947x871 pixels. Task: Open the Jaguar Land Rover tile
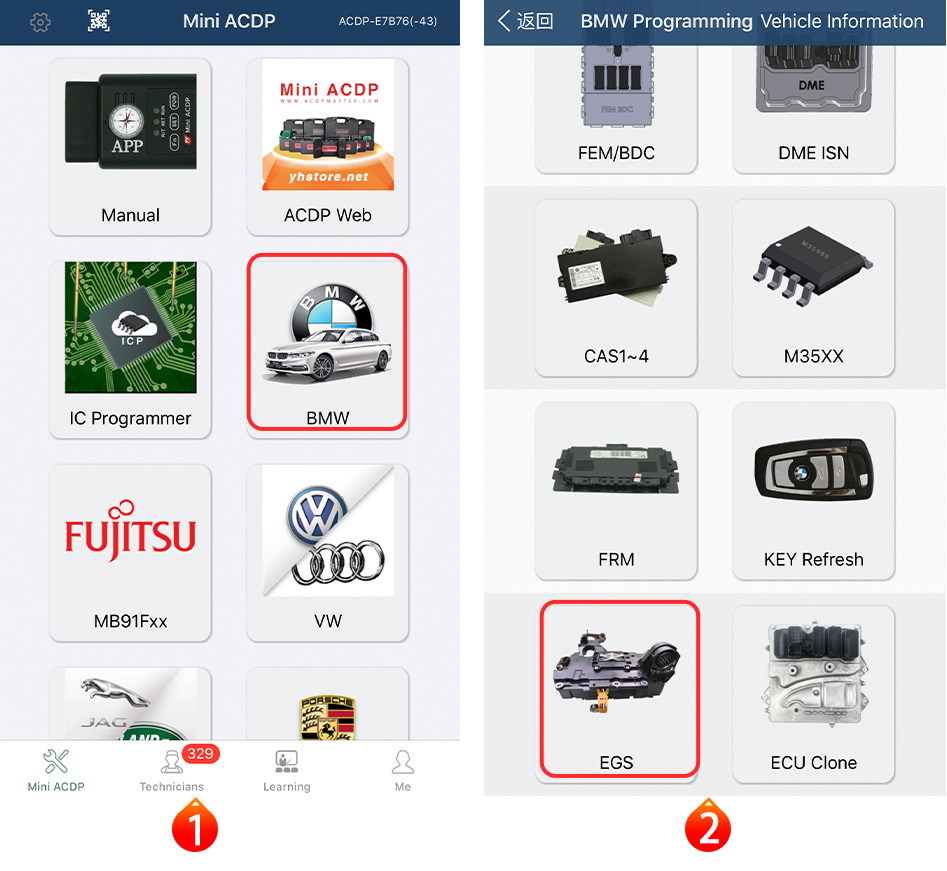point(130,704)
